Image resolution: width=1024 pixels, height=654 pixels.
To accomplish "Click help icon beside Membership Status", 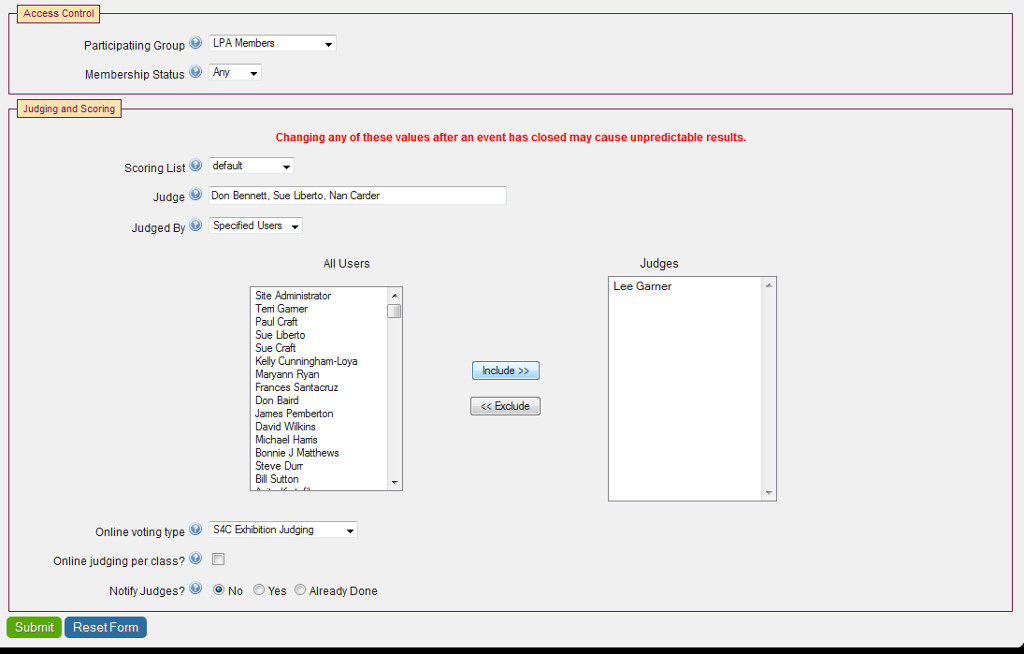I will [x=196, y=73].
